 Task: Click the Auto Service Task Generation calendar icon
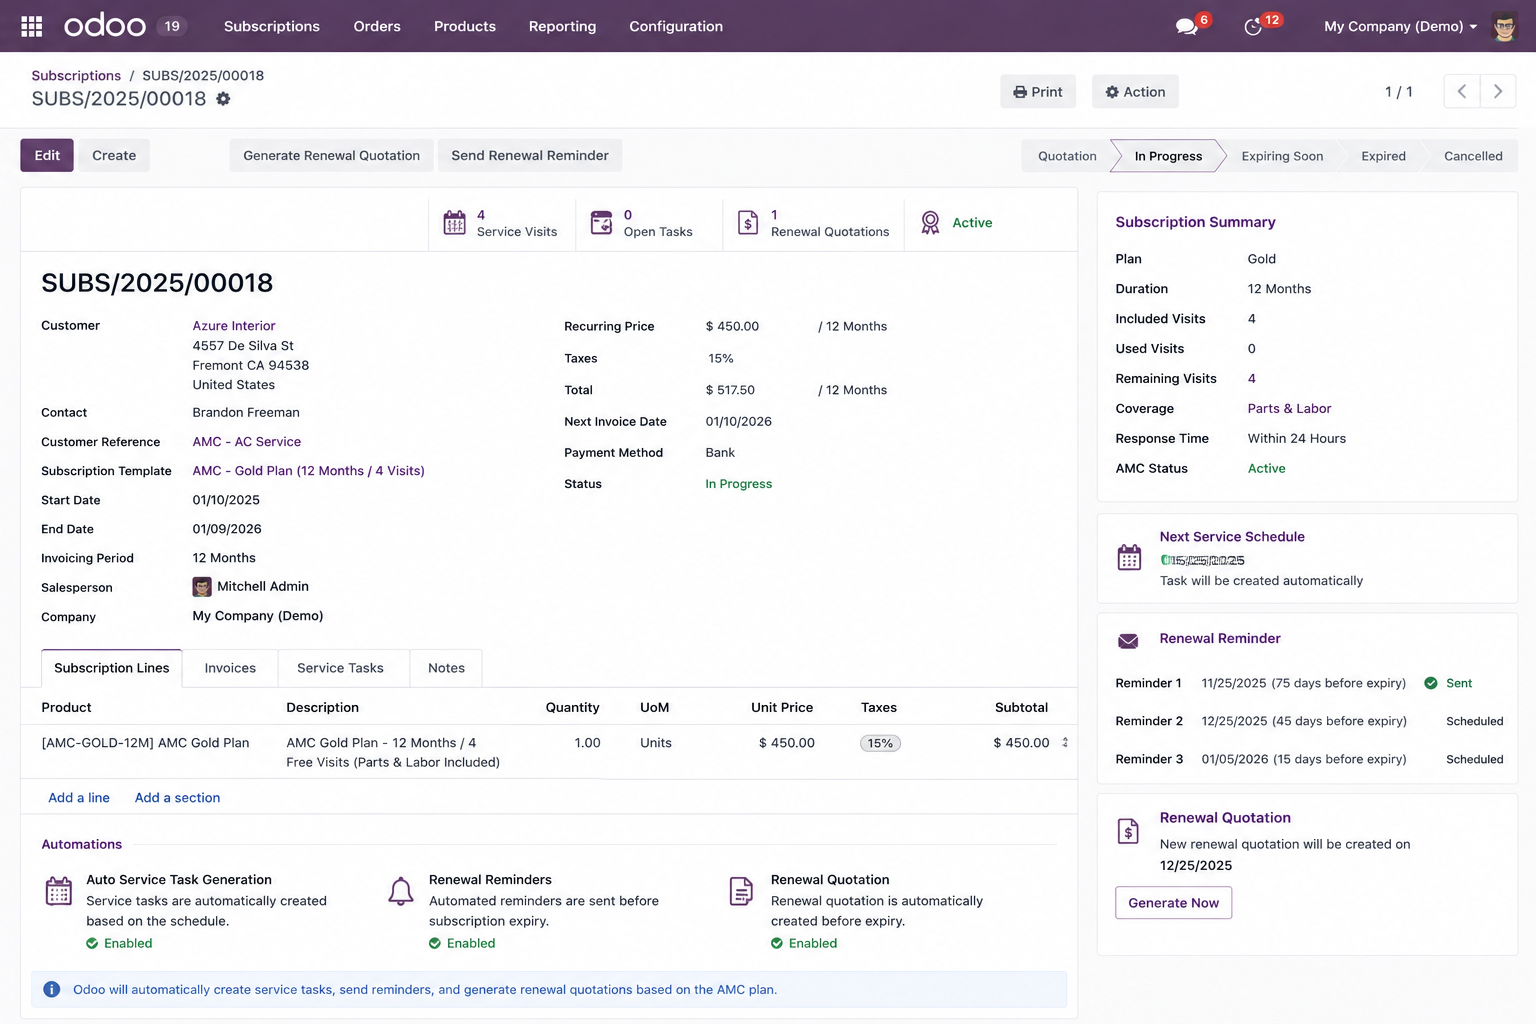[x=59, y=890]
